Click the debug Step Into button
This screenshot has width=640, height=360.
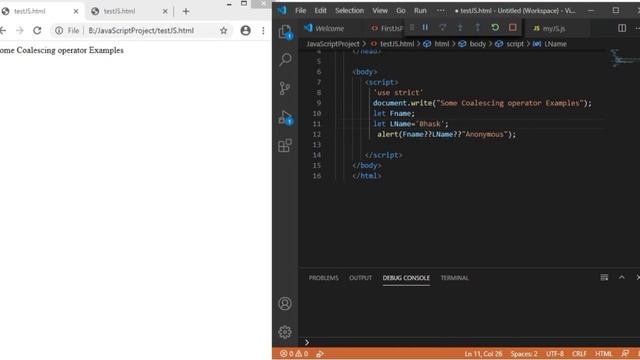460,27
